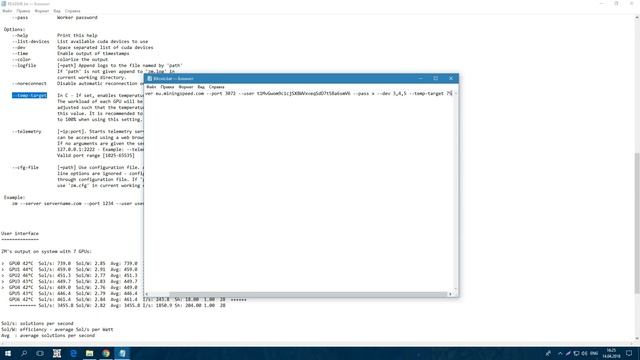Open Правка menu in the front Notepad window
The height and width of the screenshot is (360, 640).
point(167,87)
